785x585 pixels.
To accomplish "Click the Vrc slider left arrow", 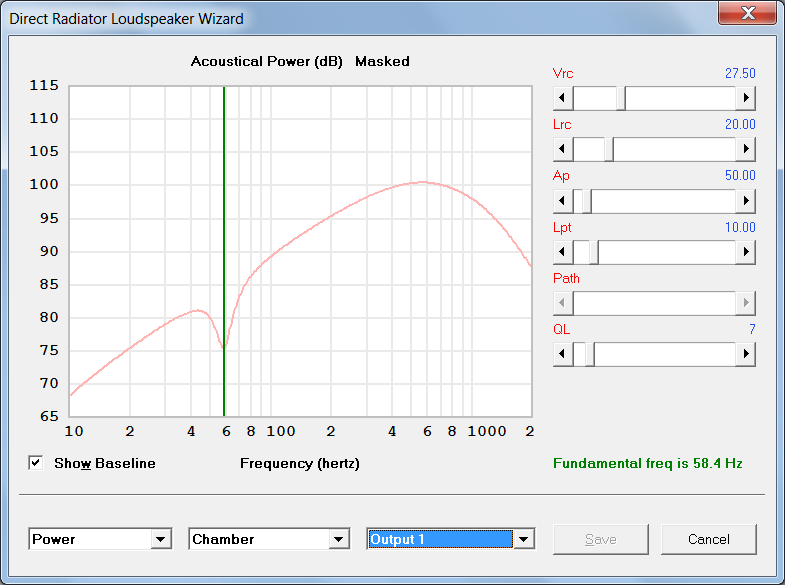I will click(563, 98).
